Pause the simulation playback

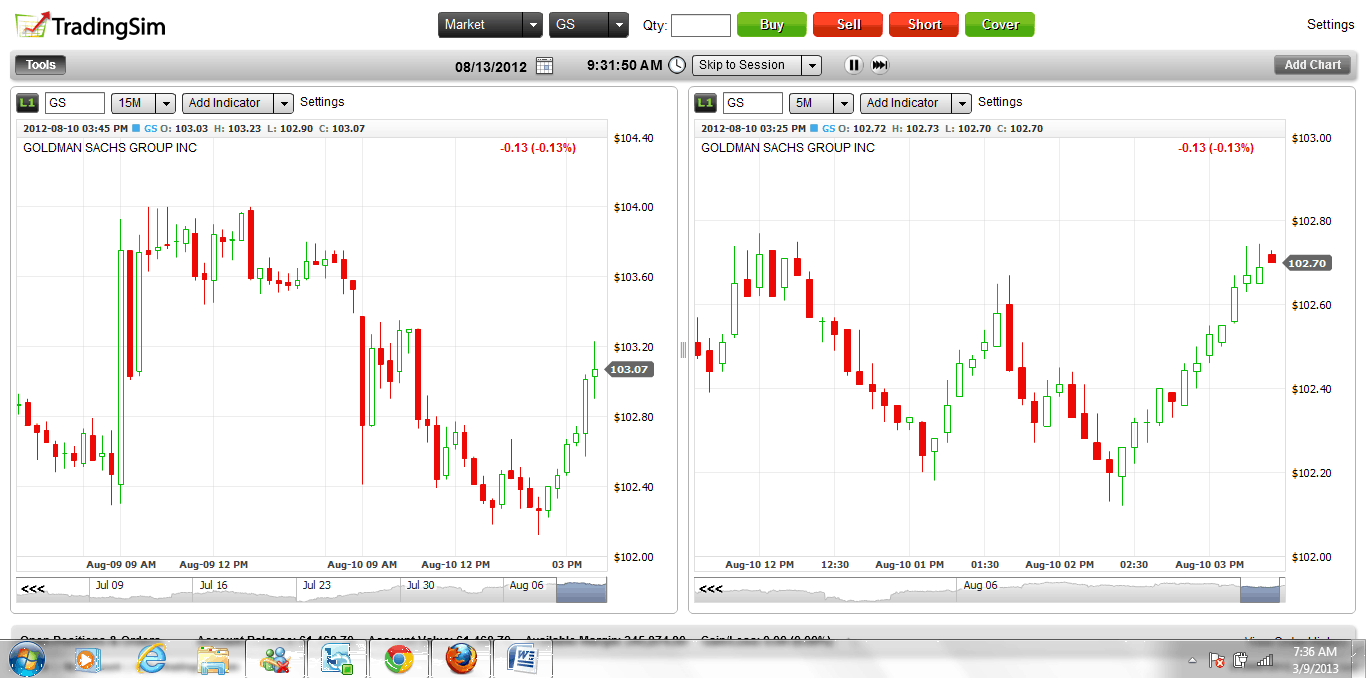(x=853, y=65)
